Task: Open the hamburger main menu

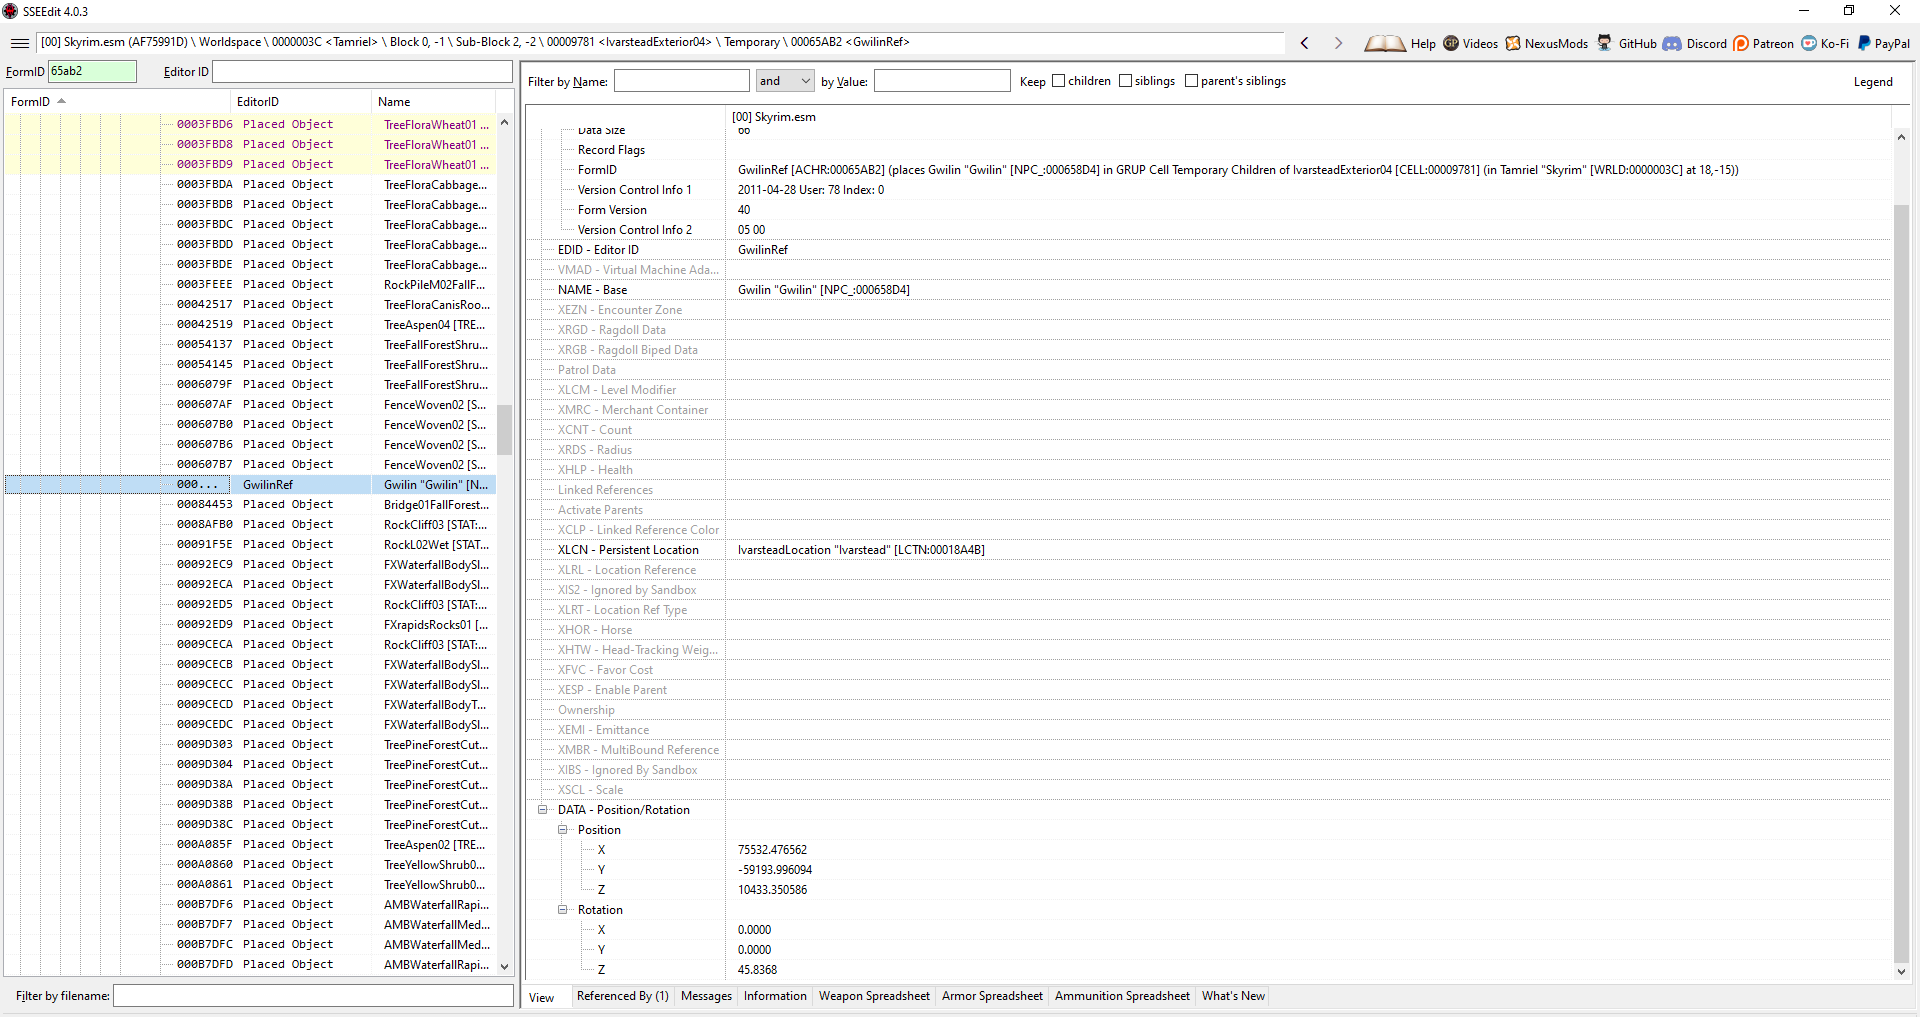Action: coord(19,43)
